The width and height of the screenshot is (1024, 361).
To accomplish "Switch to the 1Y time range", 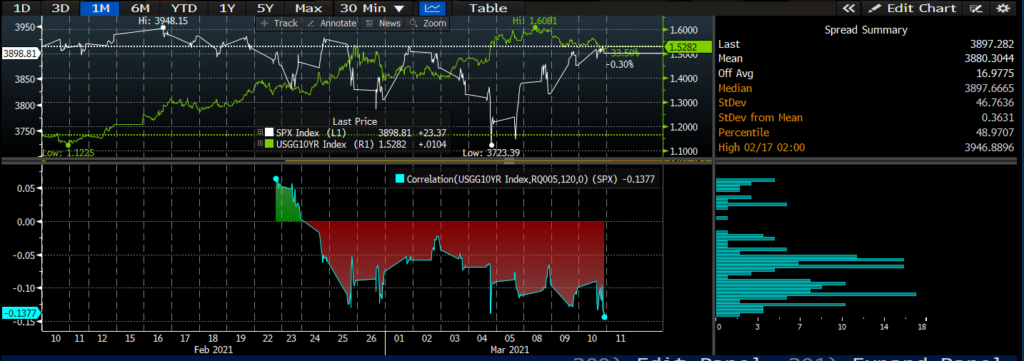I will 227,8.
